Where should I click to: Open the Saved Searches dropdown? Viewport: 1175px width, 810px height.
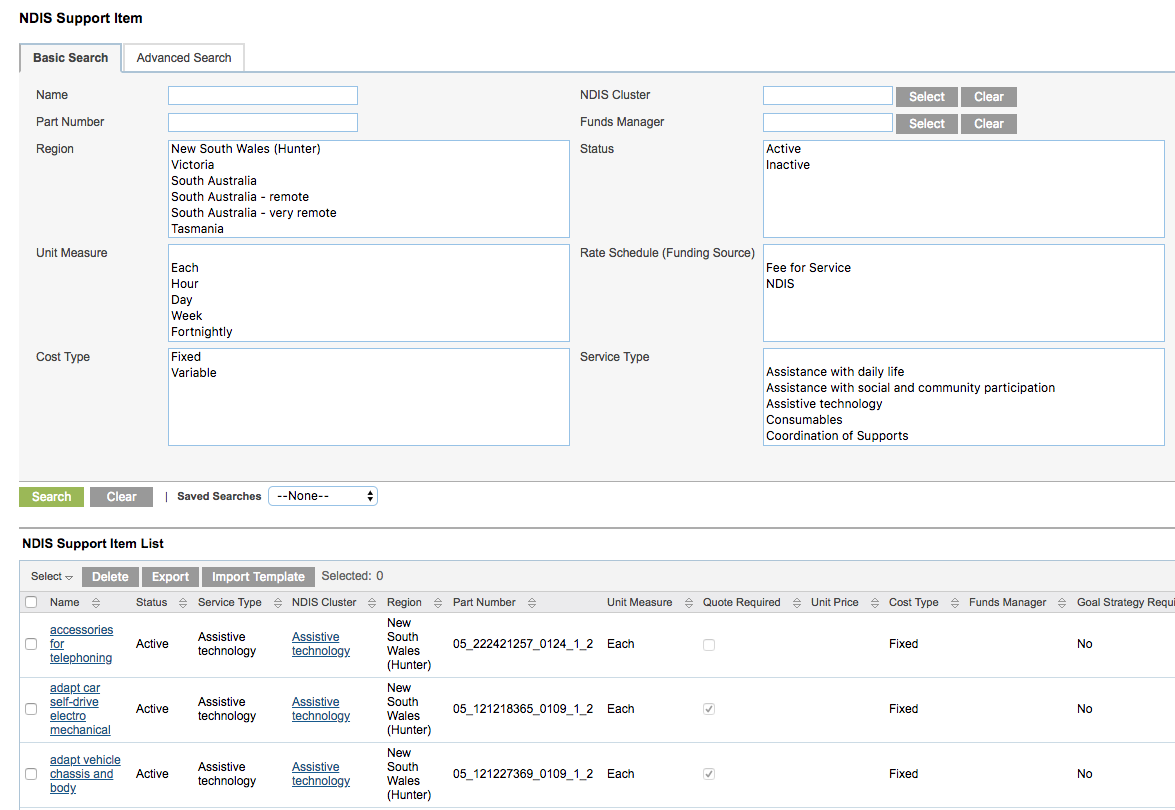click(323, 496)
